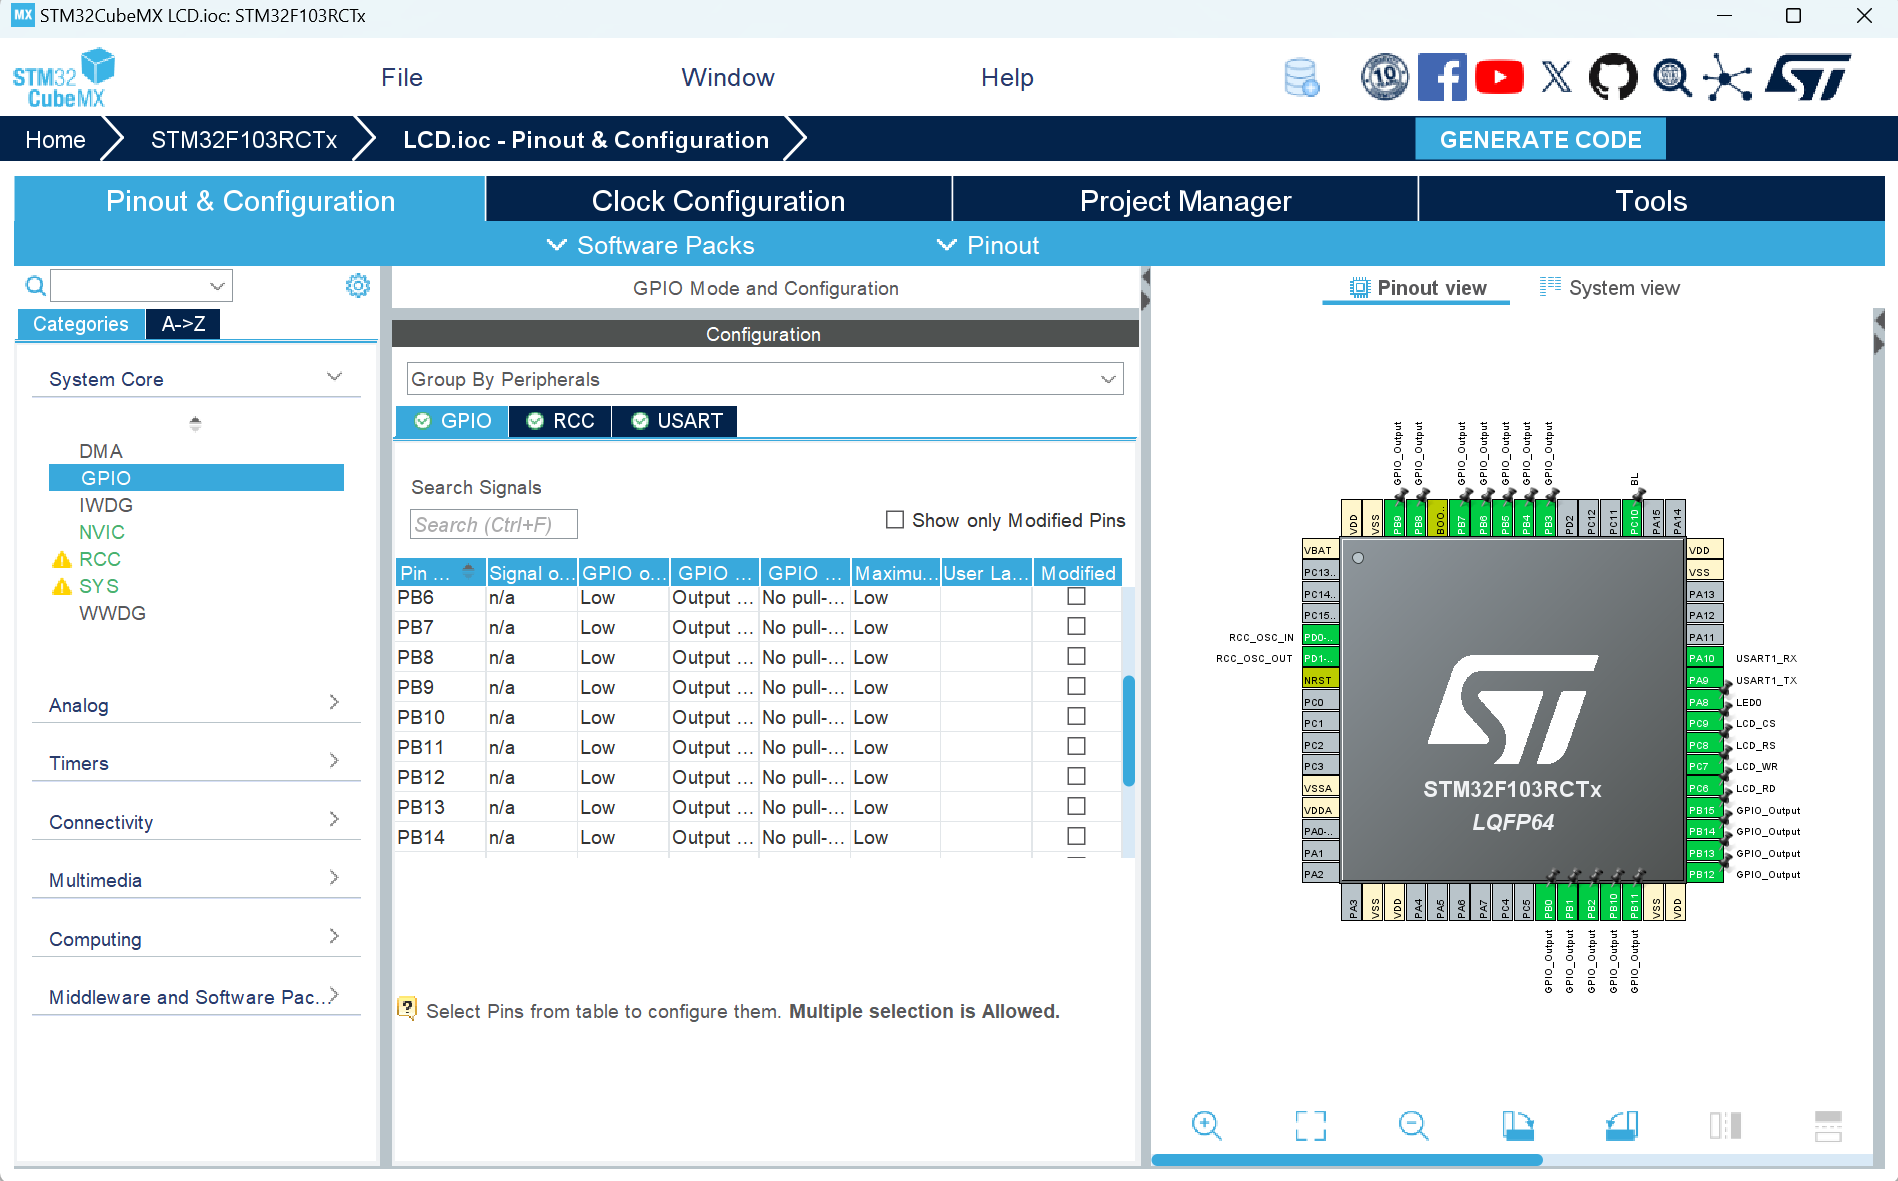The width and height of the screenshot is (1898, 1181).
Task: Enable Show only Modified Pins checkbox
Action: coord(895,520)
